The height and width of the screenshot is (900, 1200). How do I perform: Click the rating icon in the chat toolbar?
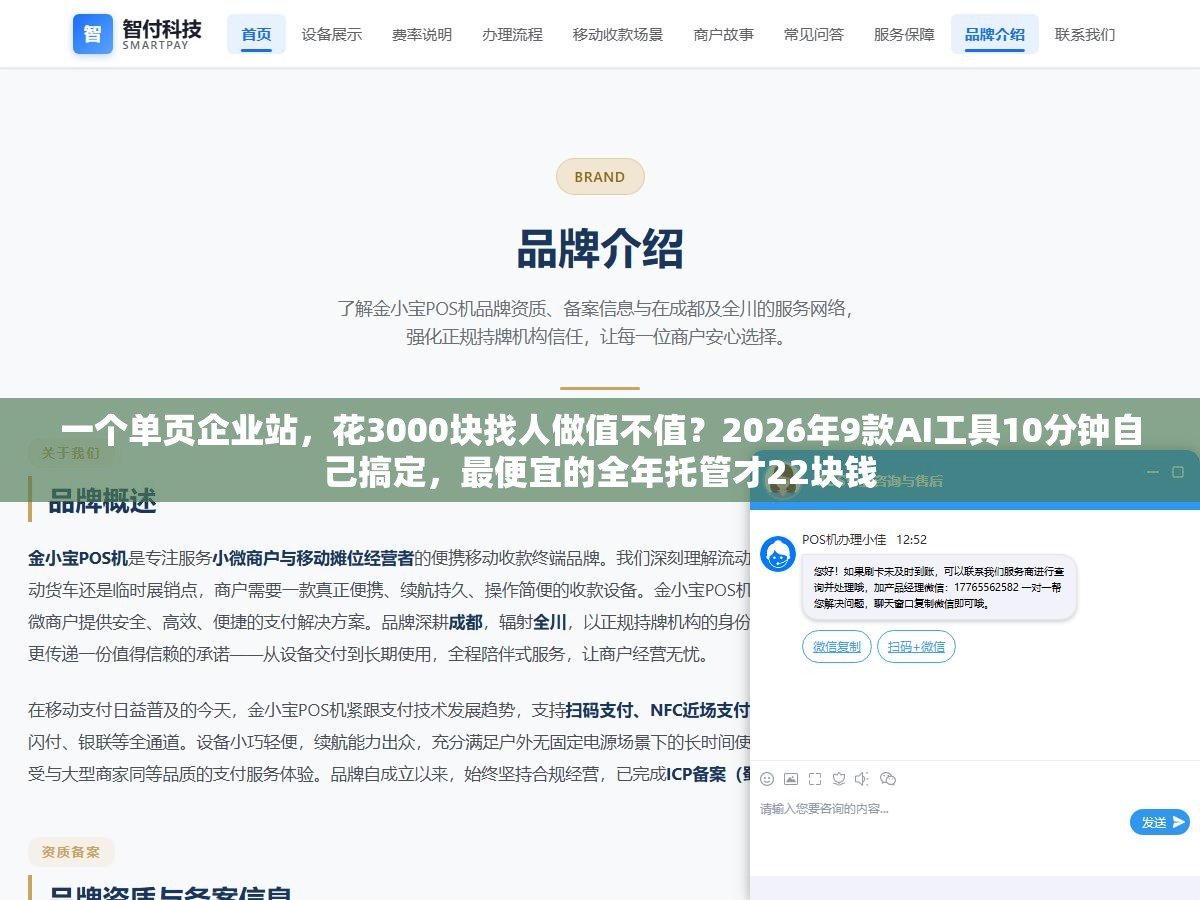point(839,779)
